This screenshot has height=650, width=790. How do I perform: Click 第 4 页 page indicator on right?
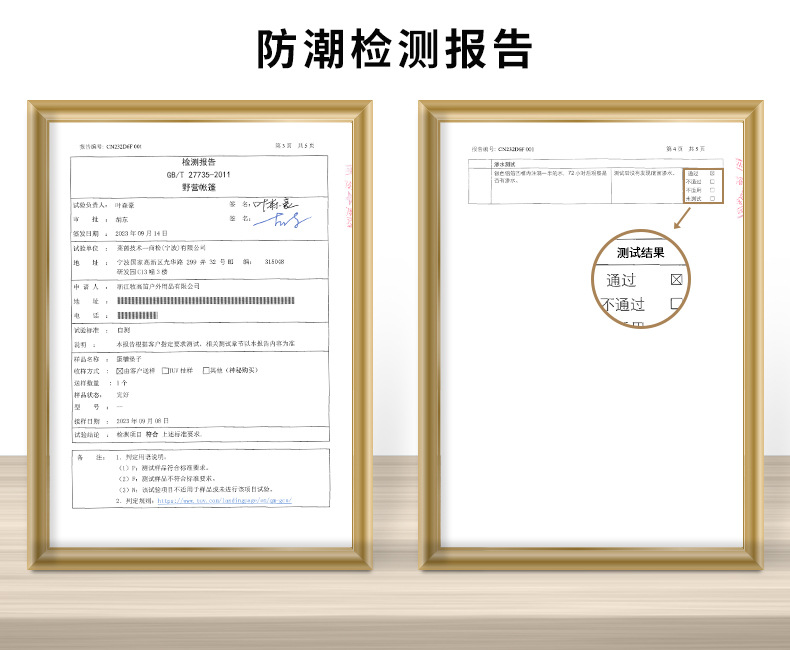(x=674, y=149)
